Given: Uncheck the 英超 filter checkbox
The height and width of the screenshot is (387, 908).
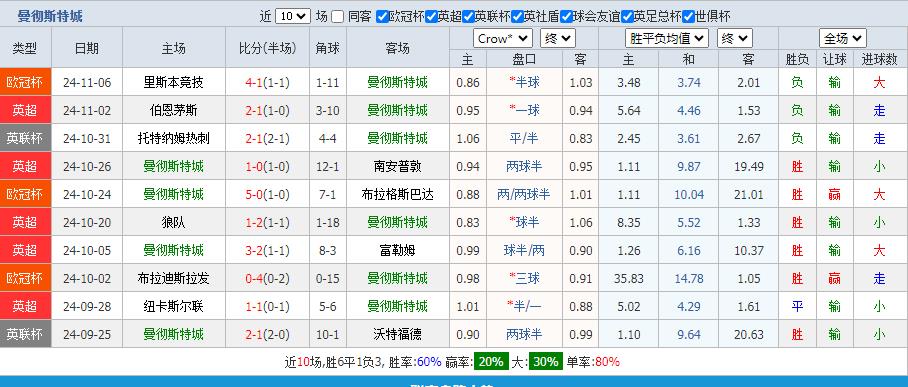Looking at the screenshot, I should (x=431, y=16).
